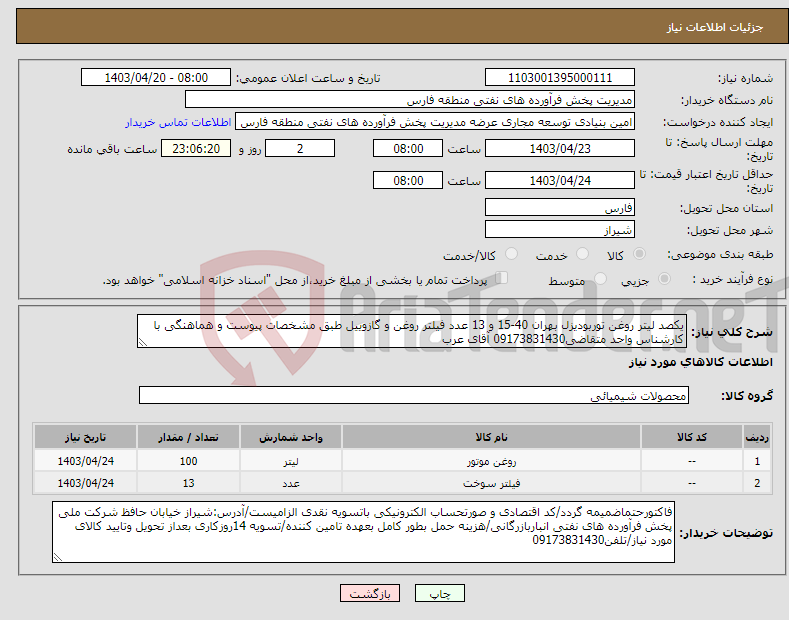The height and width of the screenshot is (620, 789).
Task: Click row number 1 cell
Action: pyautogui.click(x=757, y=460)
